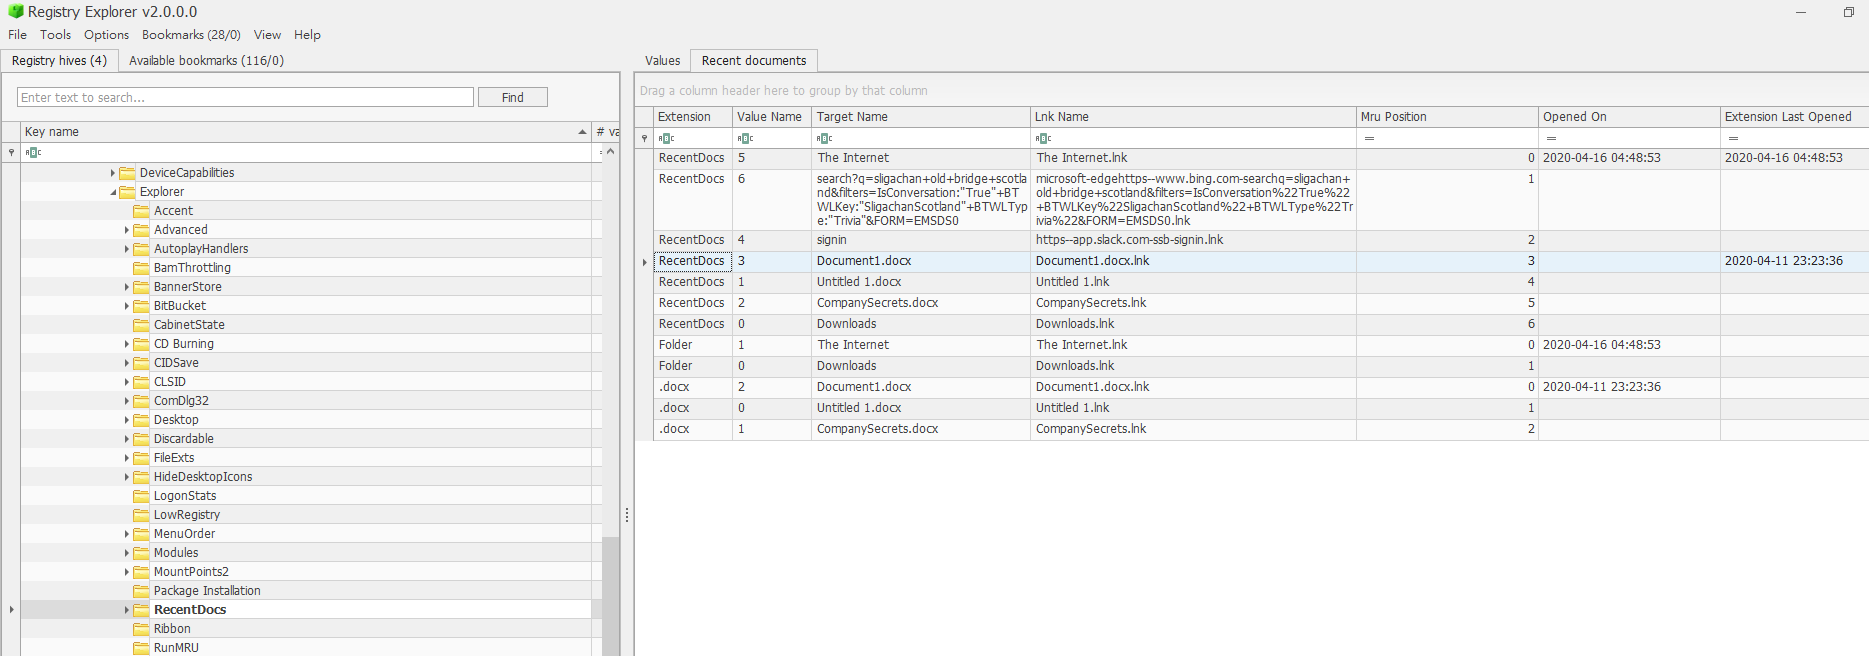Expand the AutoplayHandlers node
Image resolution: width=1869 pixels, height=656 pixels.
click(127, 249)
